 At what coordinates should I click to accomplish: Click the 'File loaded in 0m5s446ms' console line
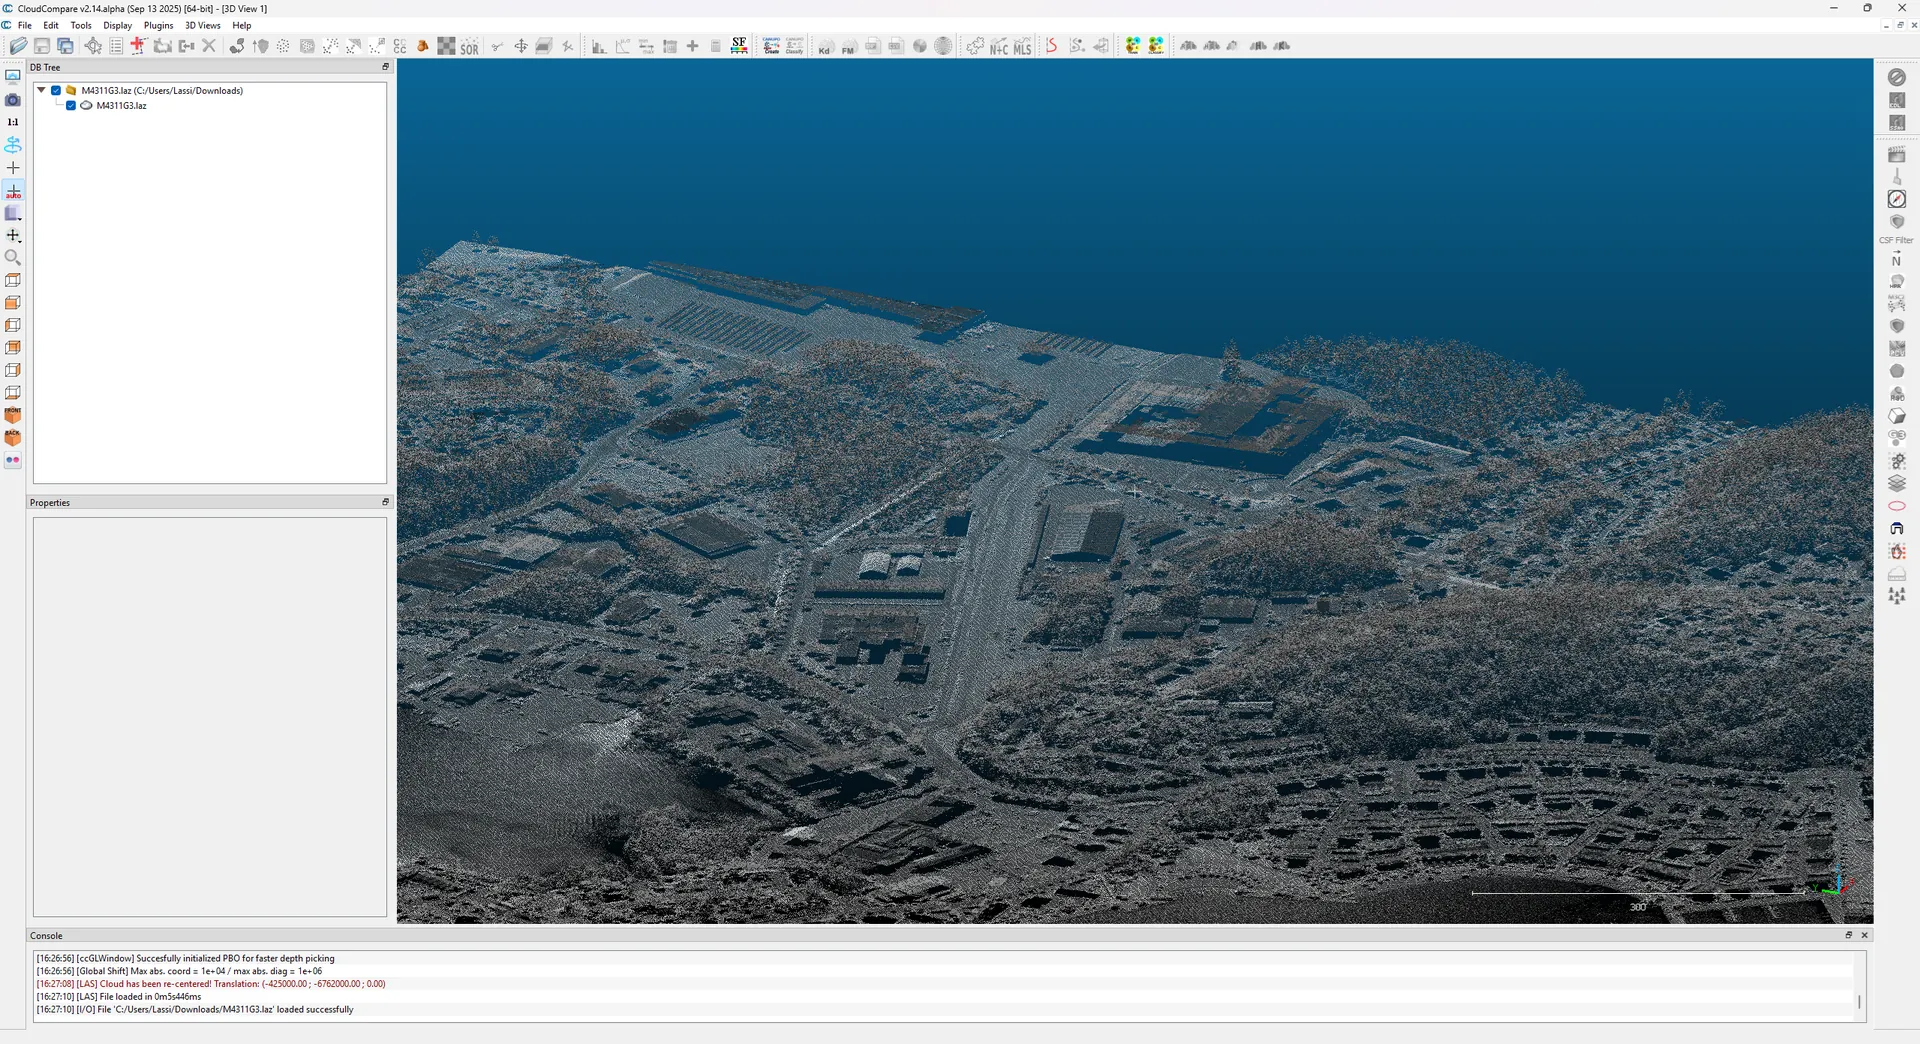tap(119, 996)
